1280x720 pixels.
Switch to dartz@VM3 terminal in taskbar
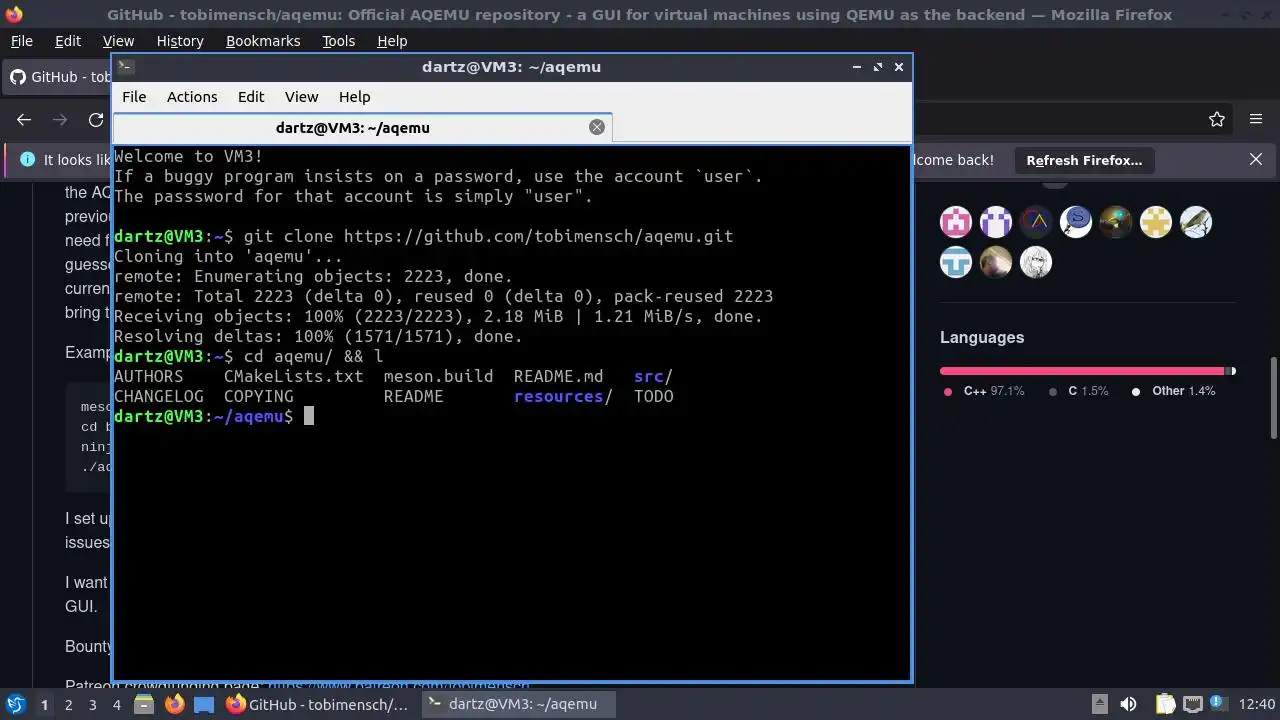(519, 705)
